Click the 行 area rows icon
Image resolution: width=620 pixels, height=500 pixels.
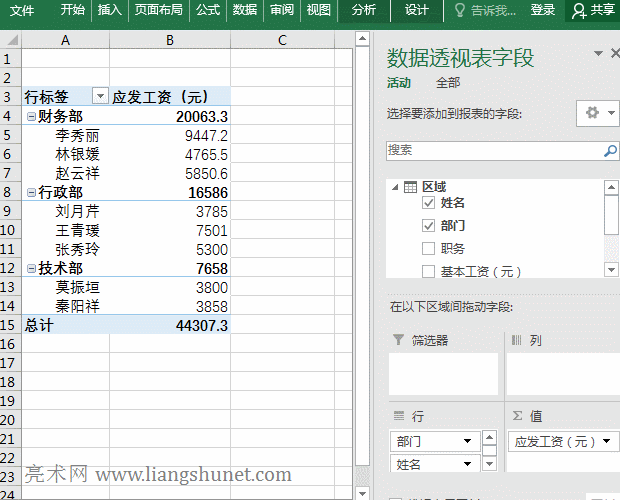399,415
